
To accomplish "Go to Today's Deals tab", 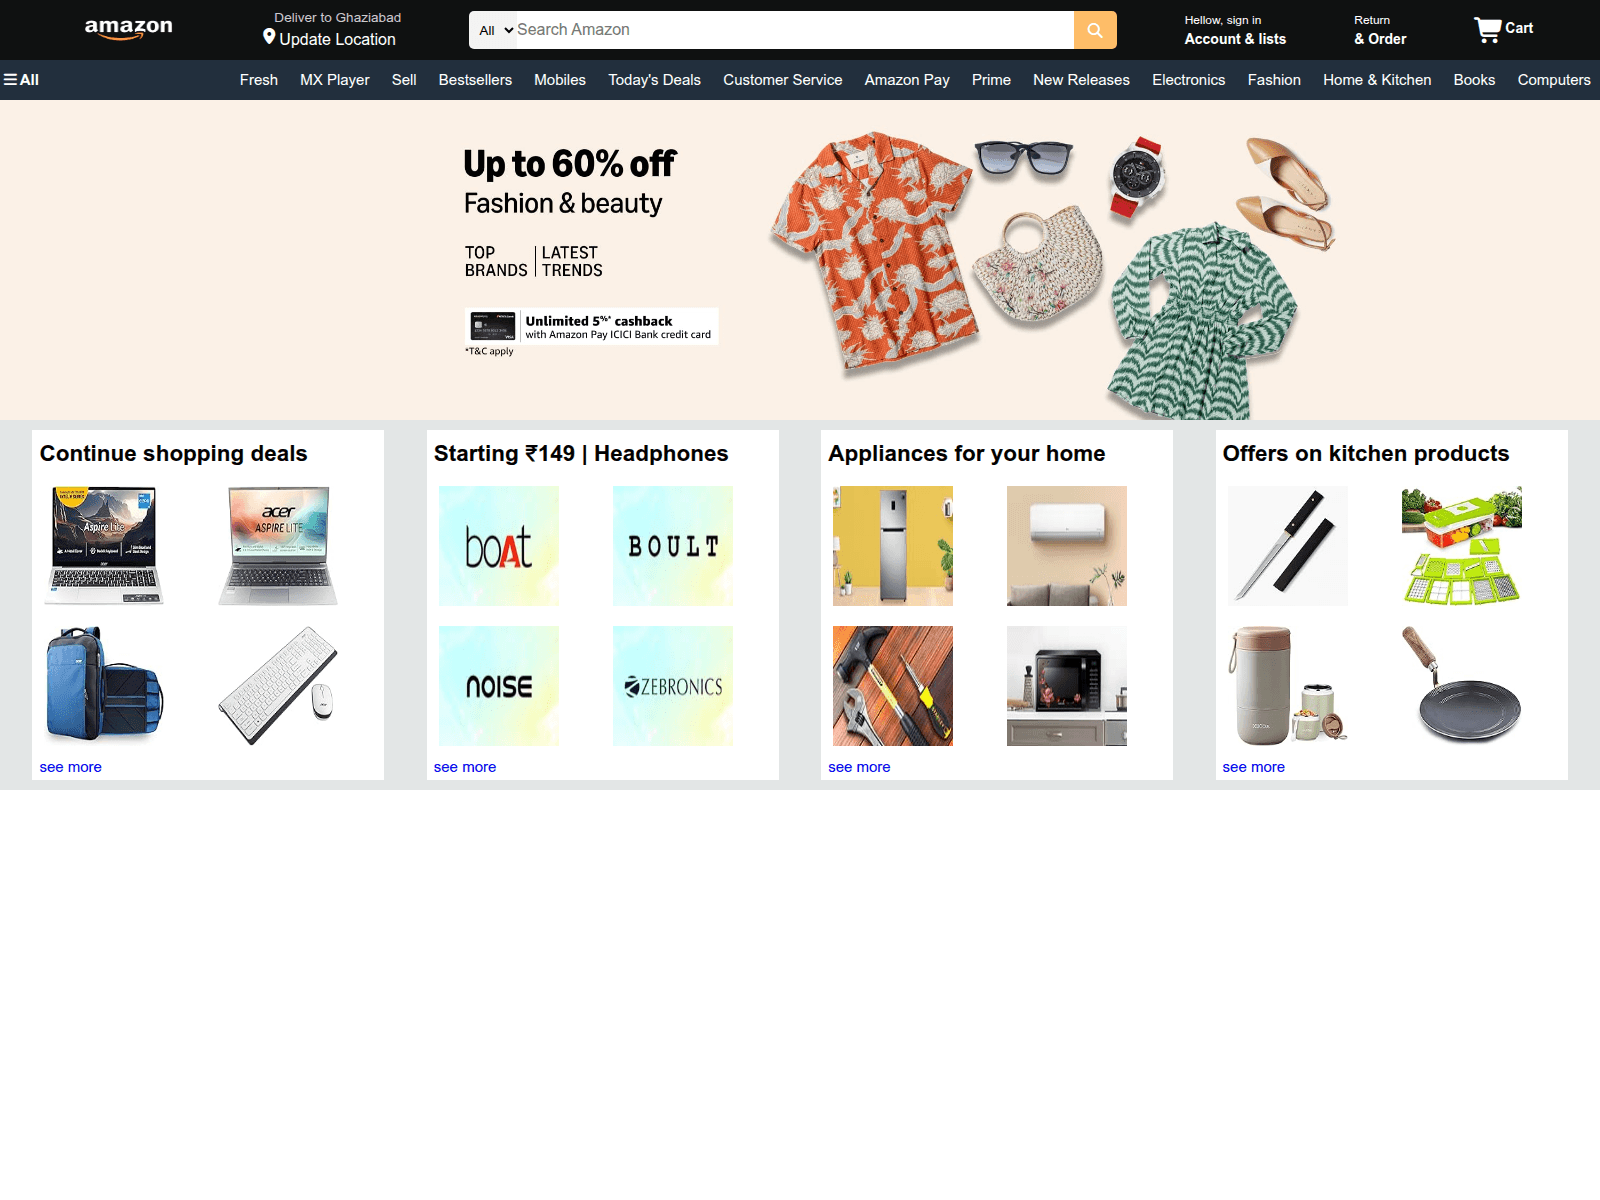I will 654,80.
